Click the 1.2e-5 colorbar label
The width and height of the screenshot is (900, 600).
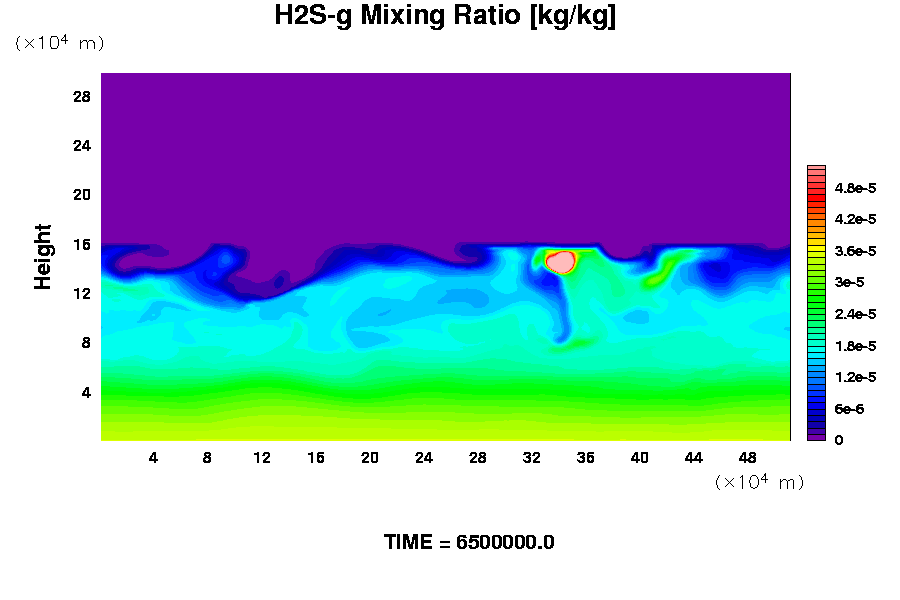[855, 377]
